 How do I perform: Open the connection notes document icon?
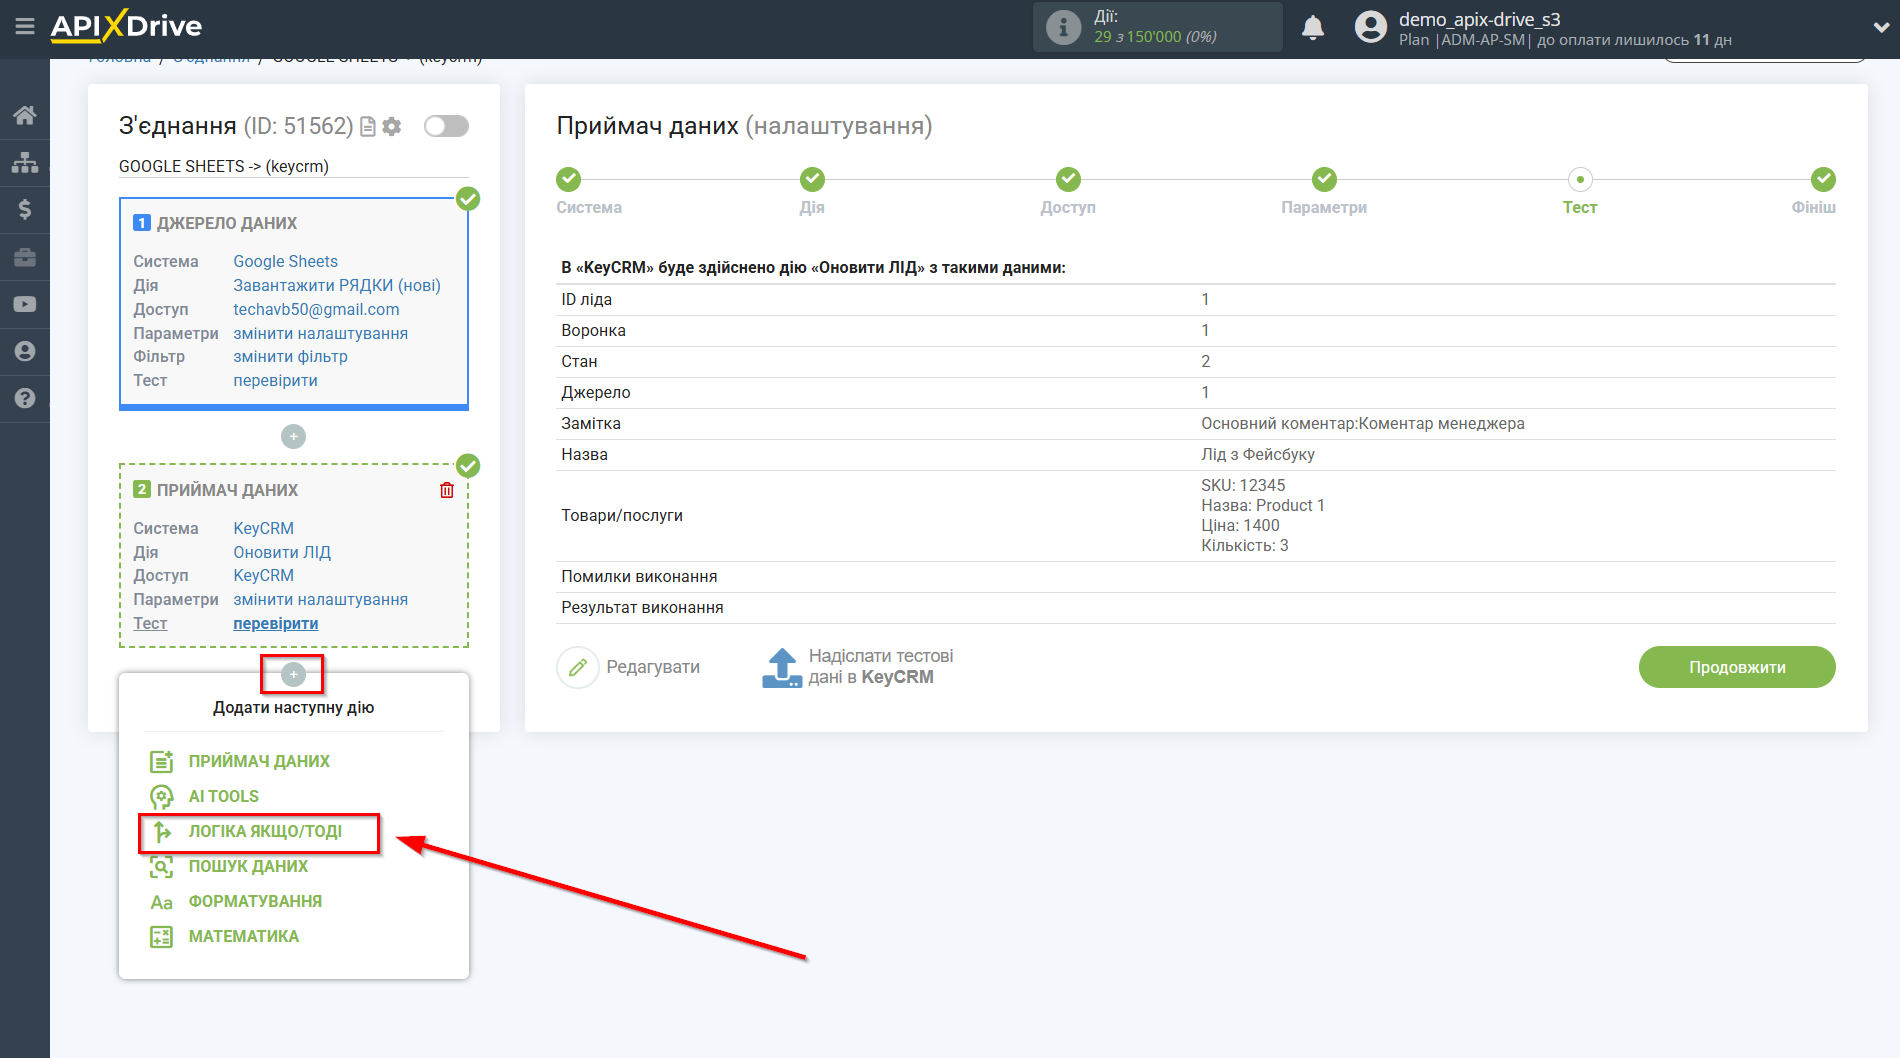point(368,127)
